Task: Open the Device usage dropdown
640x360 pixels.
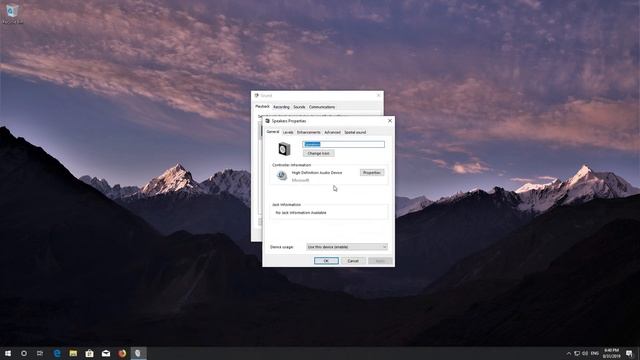Action: point(347,247)
